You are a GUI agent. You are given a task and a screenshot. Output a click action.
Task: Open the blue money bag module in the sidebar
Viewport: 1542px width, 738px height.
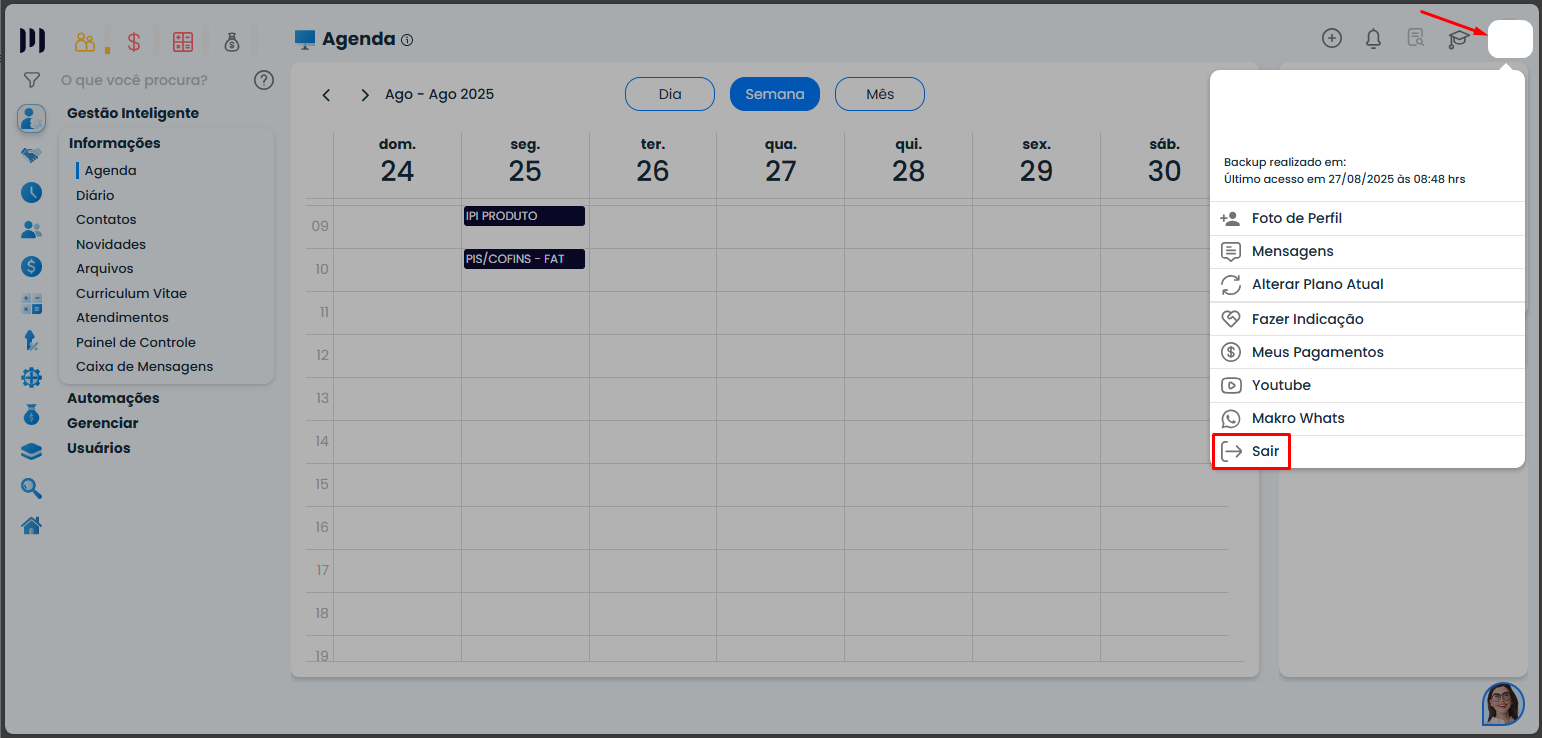[x=31, y=414]
